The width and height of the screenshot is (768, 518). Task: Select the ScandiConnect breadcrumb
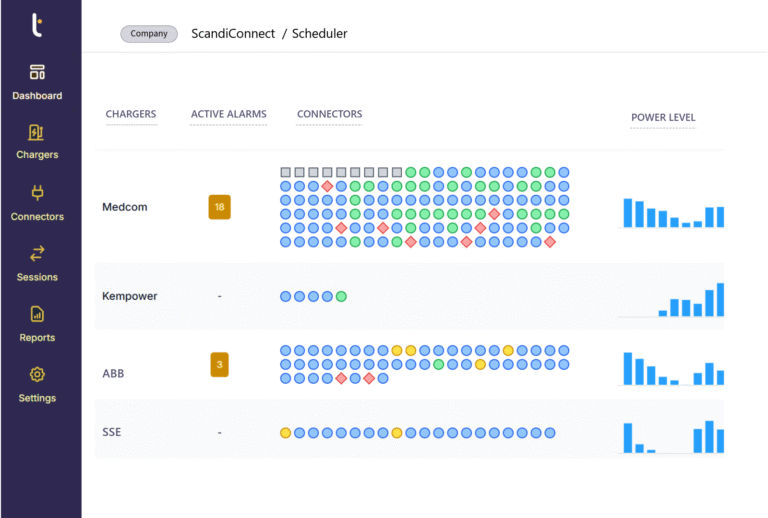pos(233,34)
